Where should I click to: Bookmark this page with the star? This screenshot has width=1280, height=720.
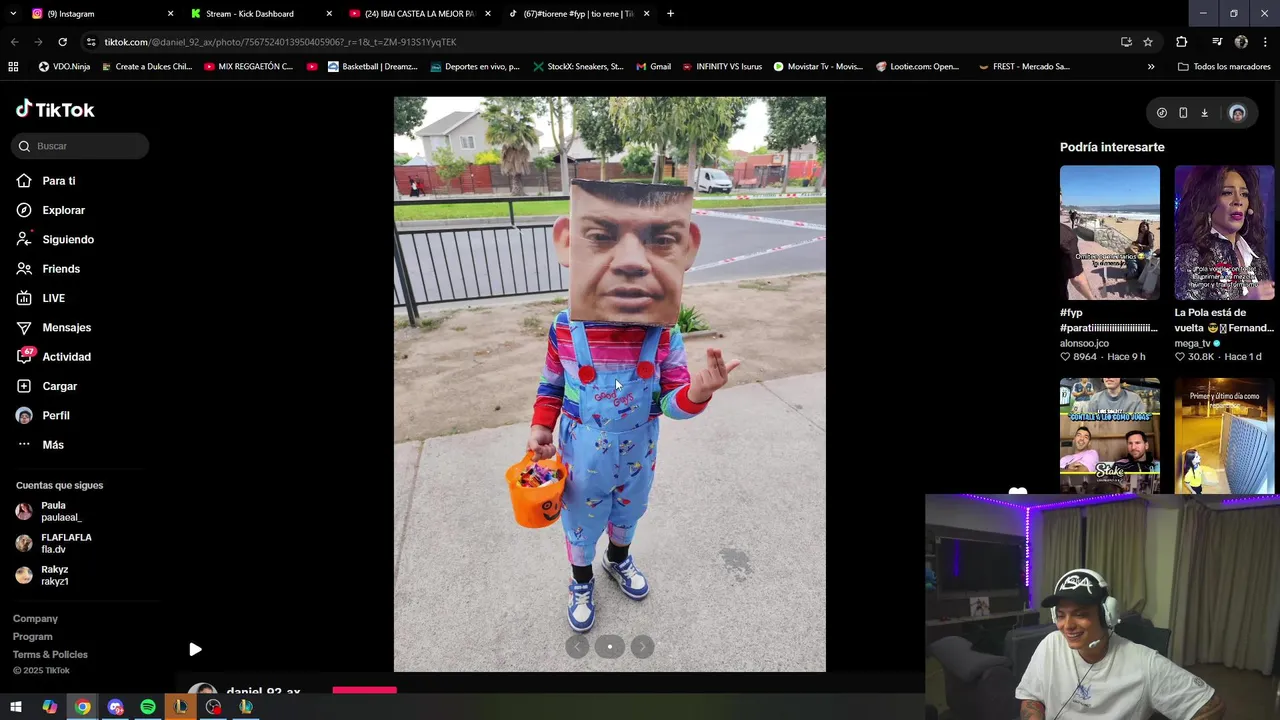[1148, 42]
